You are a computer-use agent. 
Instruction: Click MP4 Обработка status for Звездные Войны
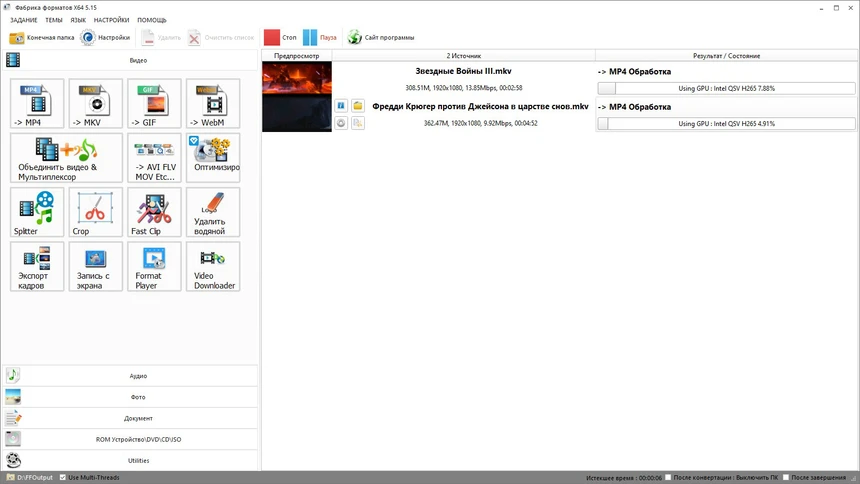635,71
